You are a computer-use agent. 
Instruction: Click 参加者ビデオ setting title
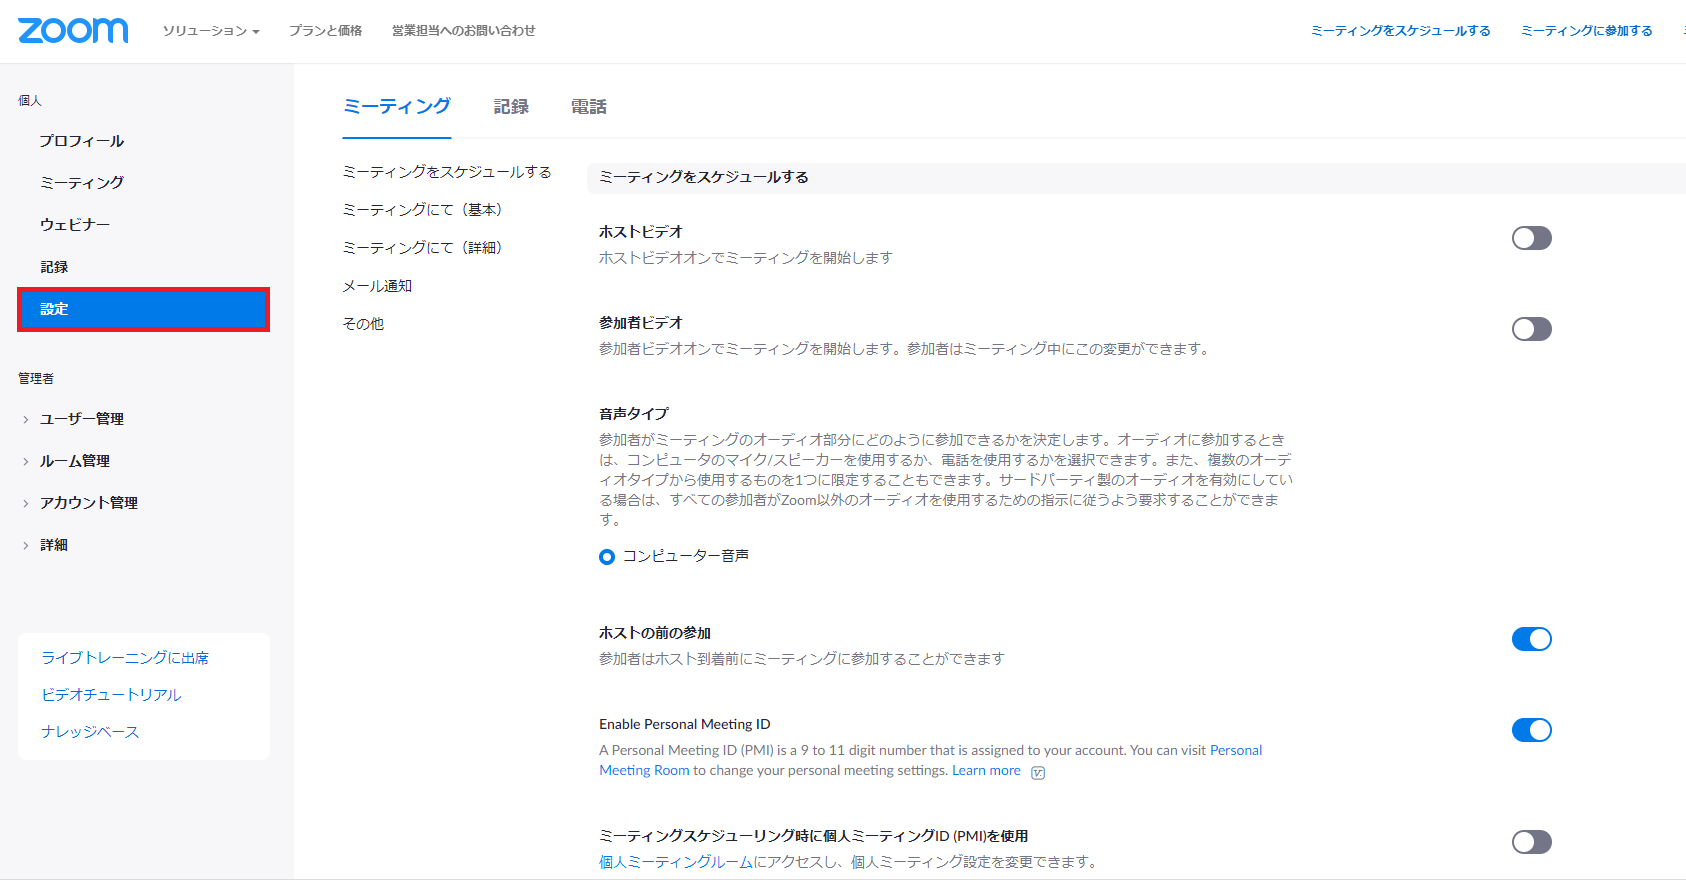(x=641, y=323)
